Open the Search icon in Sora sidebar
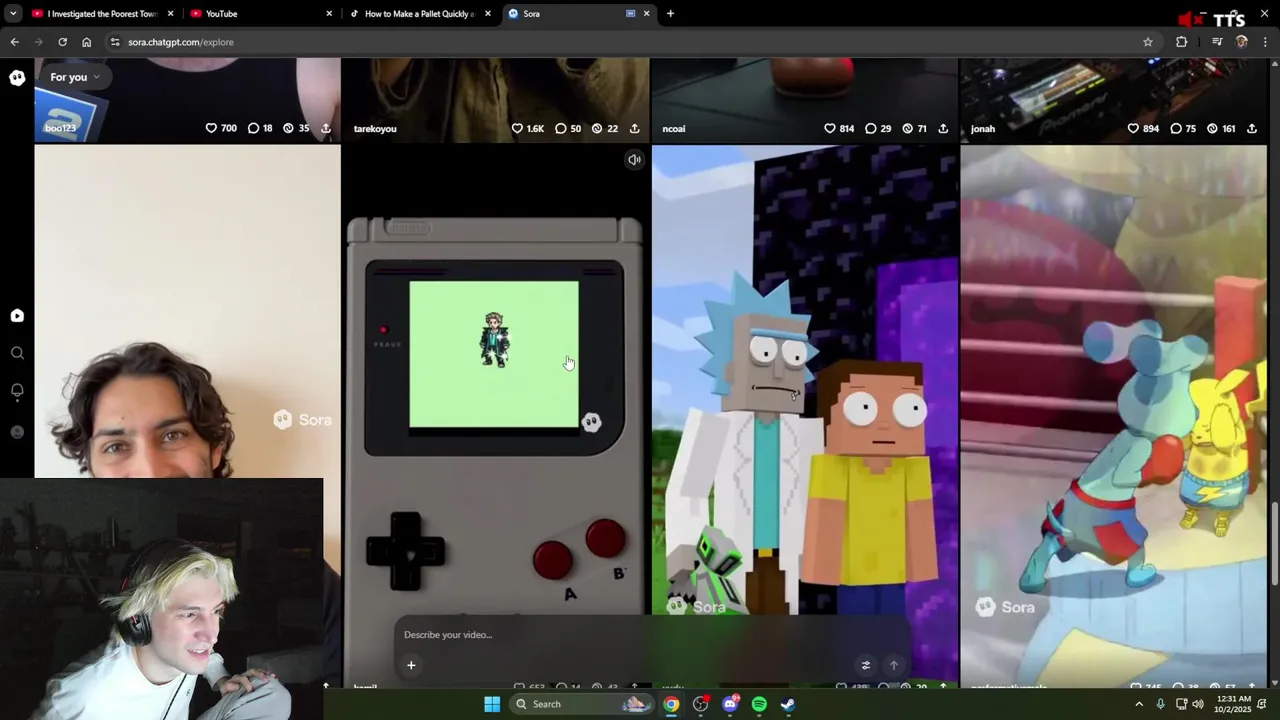This screenshot has width=1280, height=720. coord(17,353)
